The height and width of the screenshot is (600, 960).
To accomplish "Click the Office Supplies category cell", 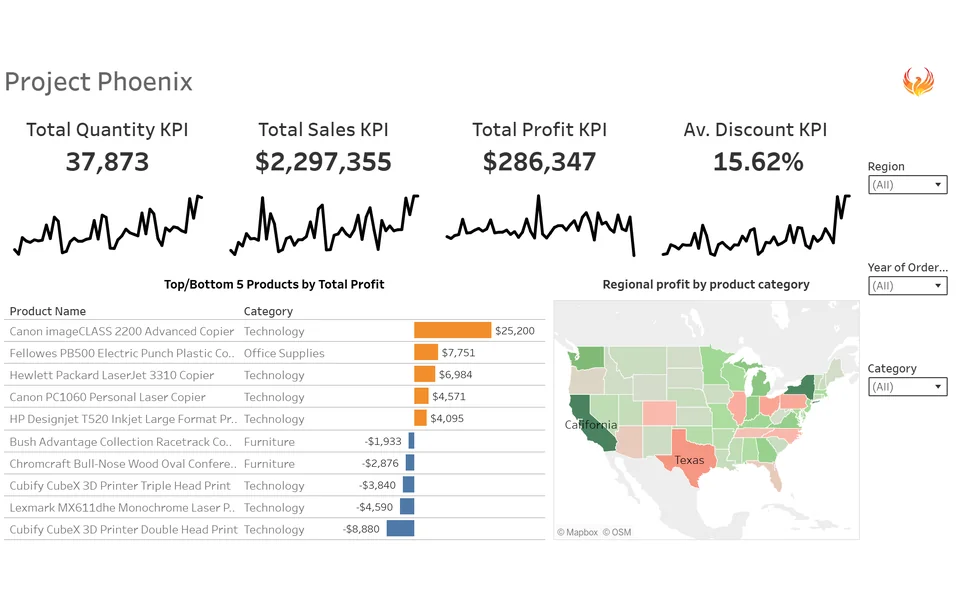I will 284,353.
